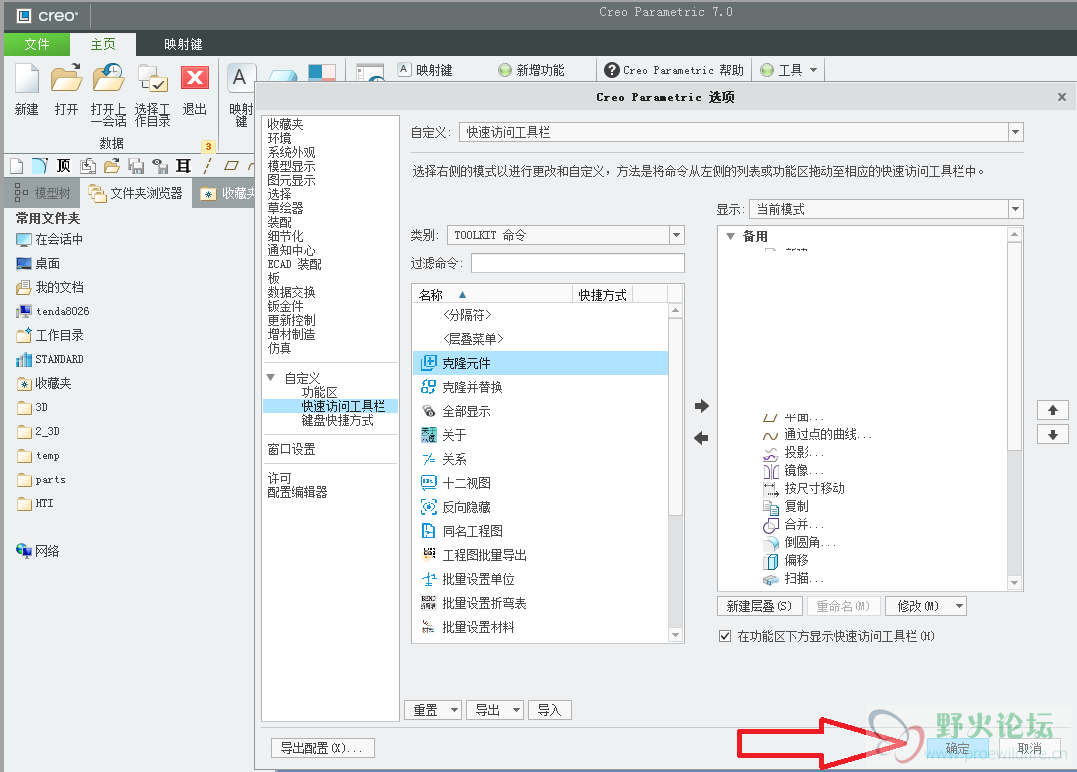Open the 打开上一会话 last-session icon
Viewport: 1077px width, 772px height.
[x=109, y=78]
